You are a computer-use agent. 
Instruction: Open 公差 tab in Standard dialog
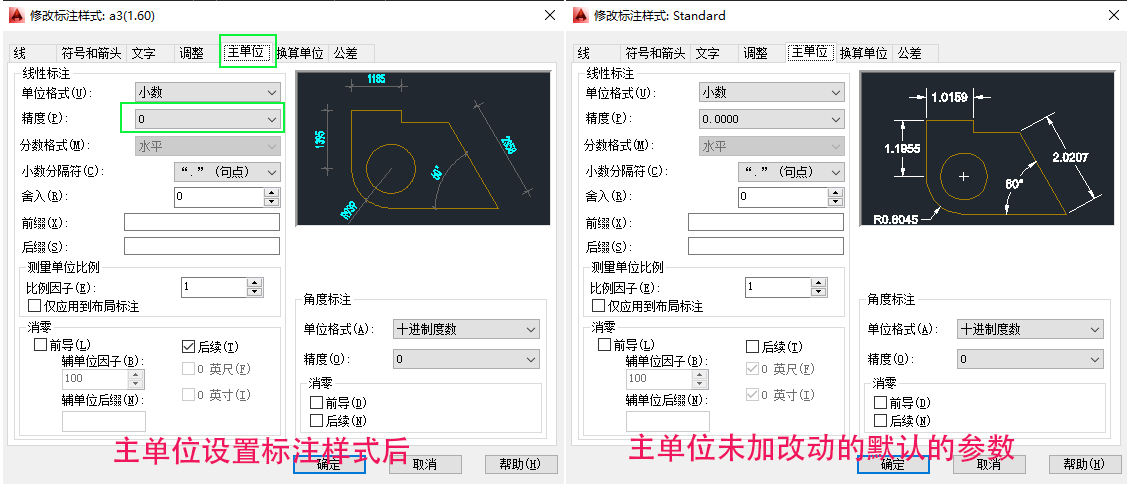click(915, 53)
